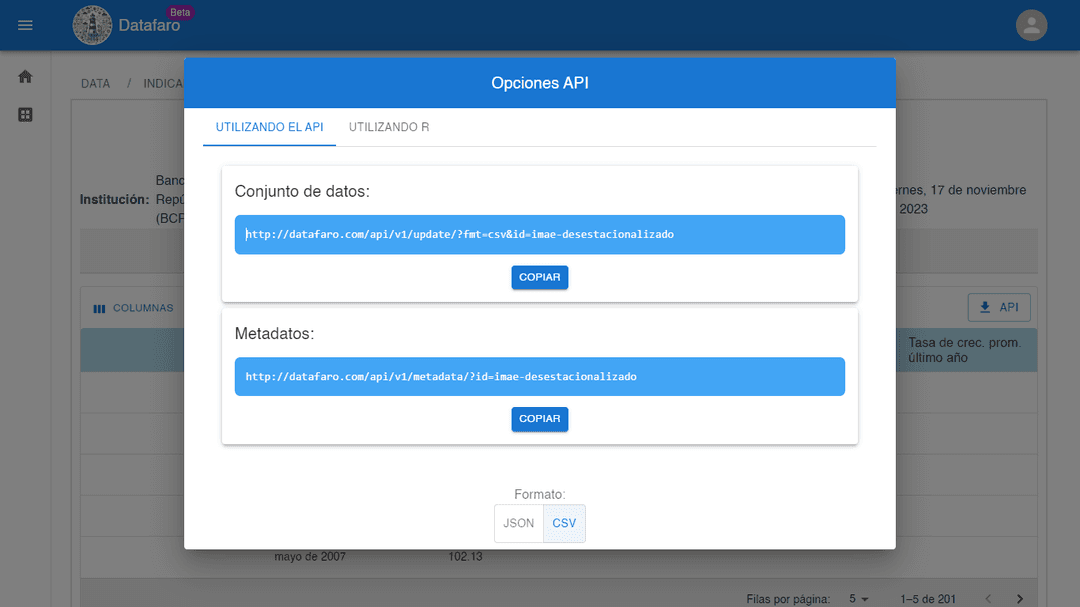Go to previous table page arrow
This screenshot has height=607, width=1080.
(988, 599)
